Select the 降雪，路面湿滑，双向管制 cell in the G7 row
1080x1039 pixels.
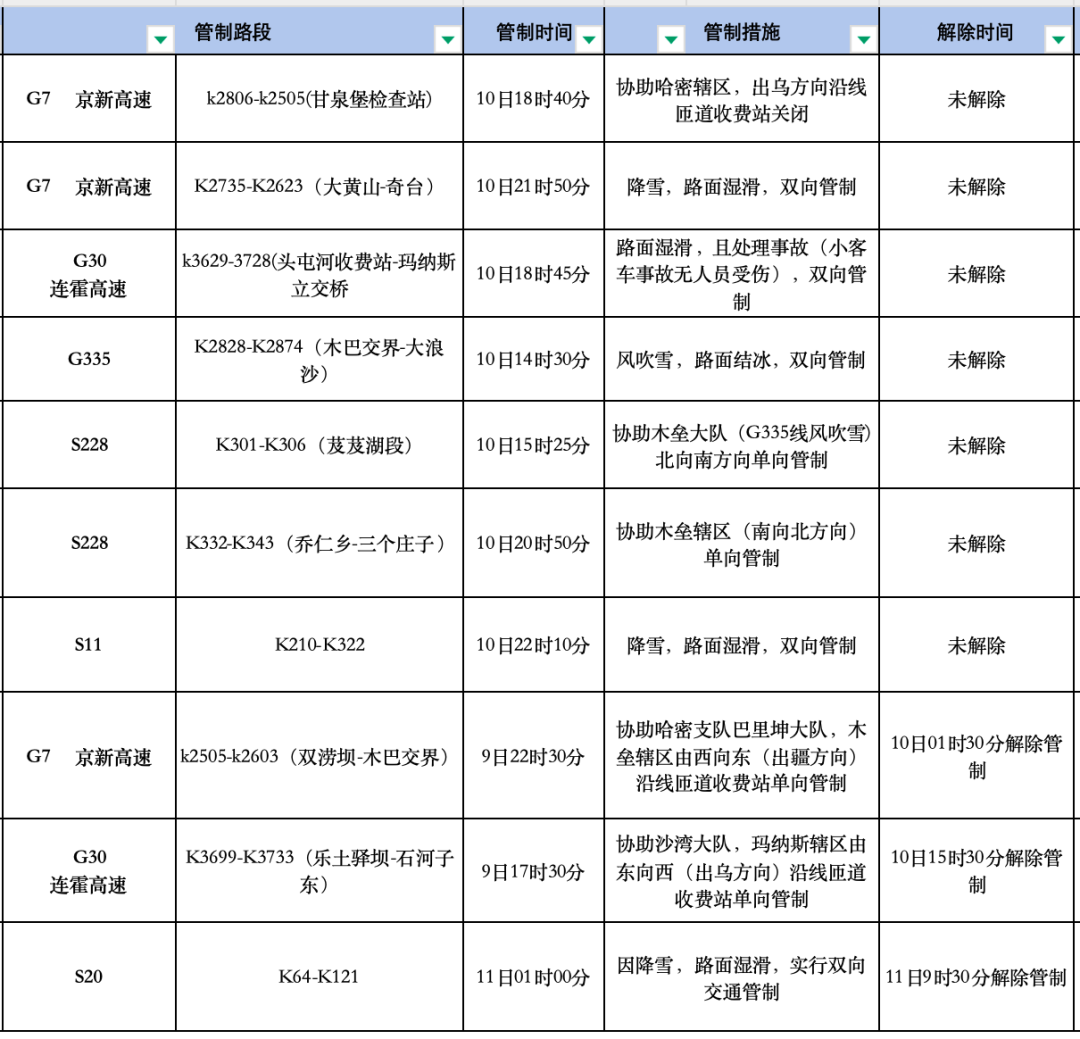pos(740,186)
